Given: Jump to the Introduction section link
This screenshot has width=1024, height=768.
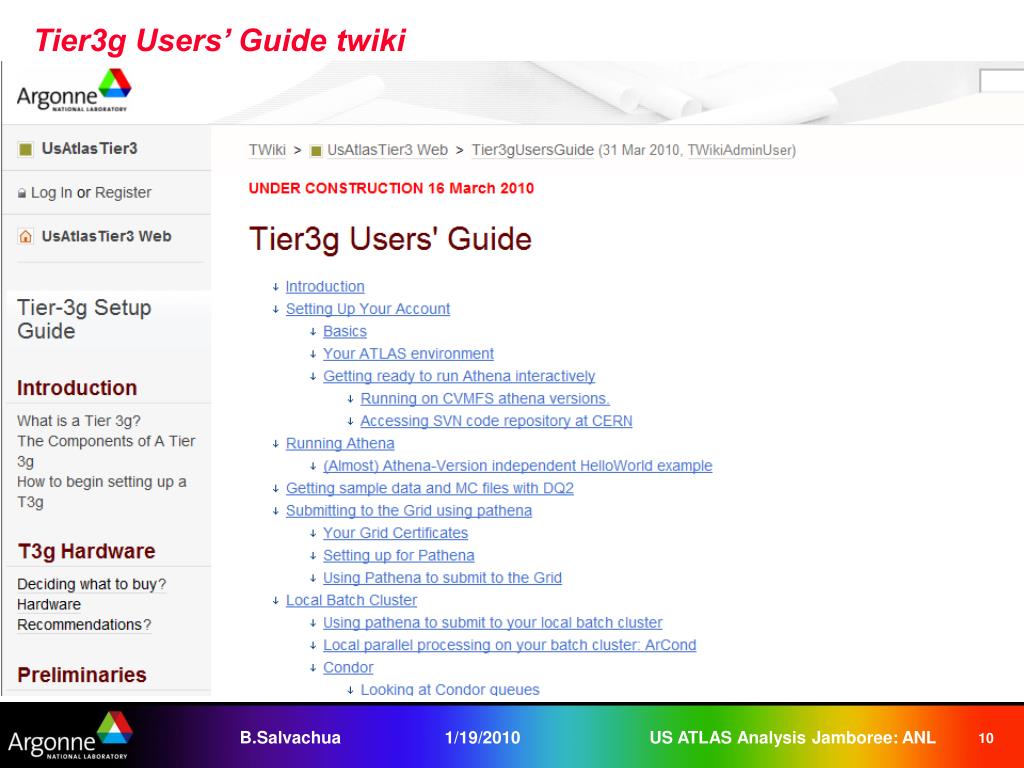Looking at the screenshot, I should tap(325, 287).
